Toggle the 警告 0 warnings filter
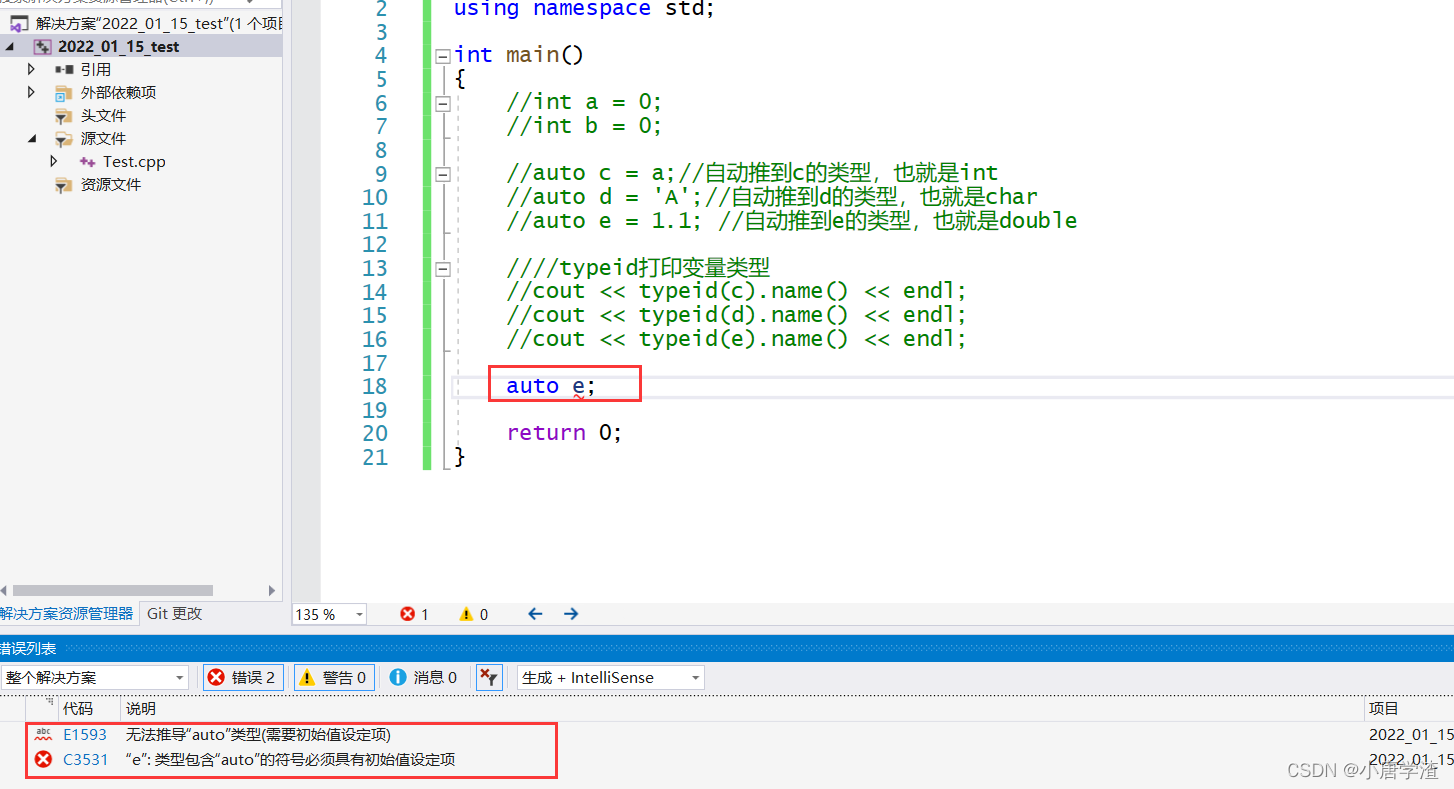The width and height of the screenshot is (1454, 789). 334,678
